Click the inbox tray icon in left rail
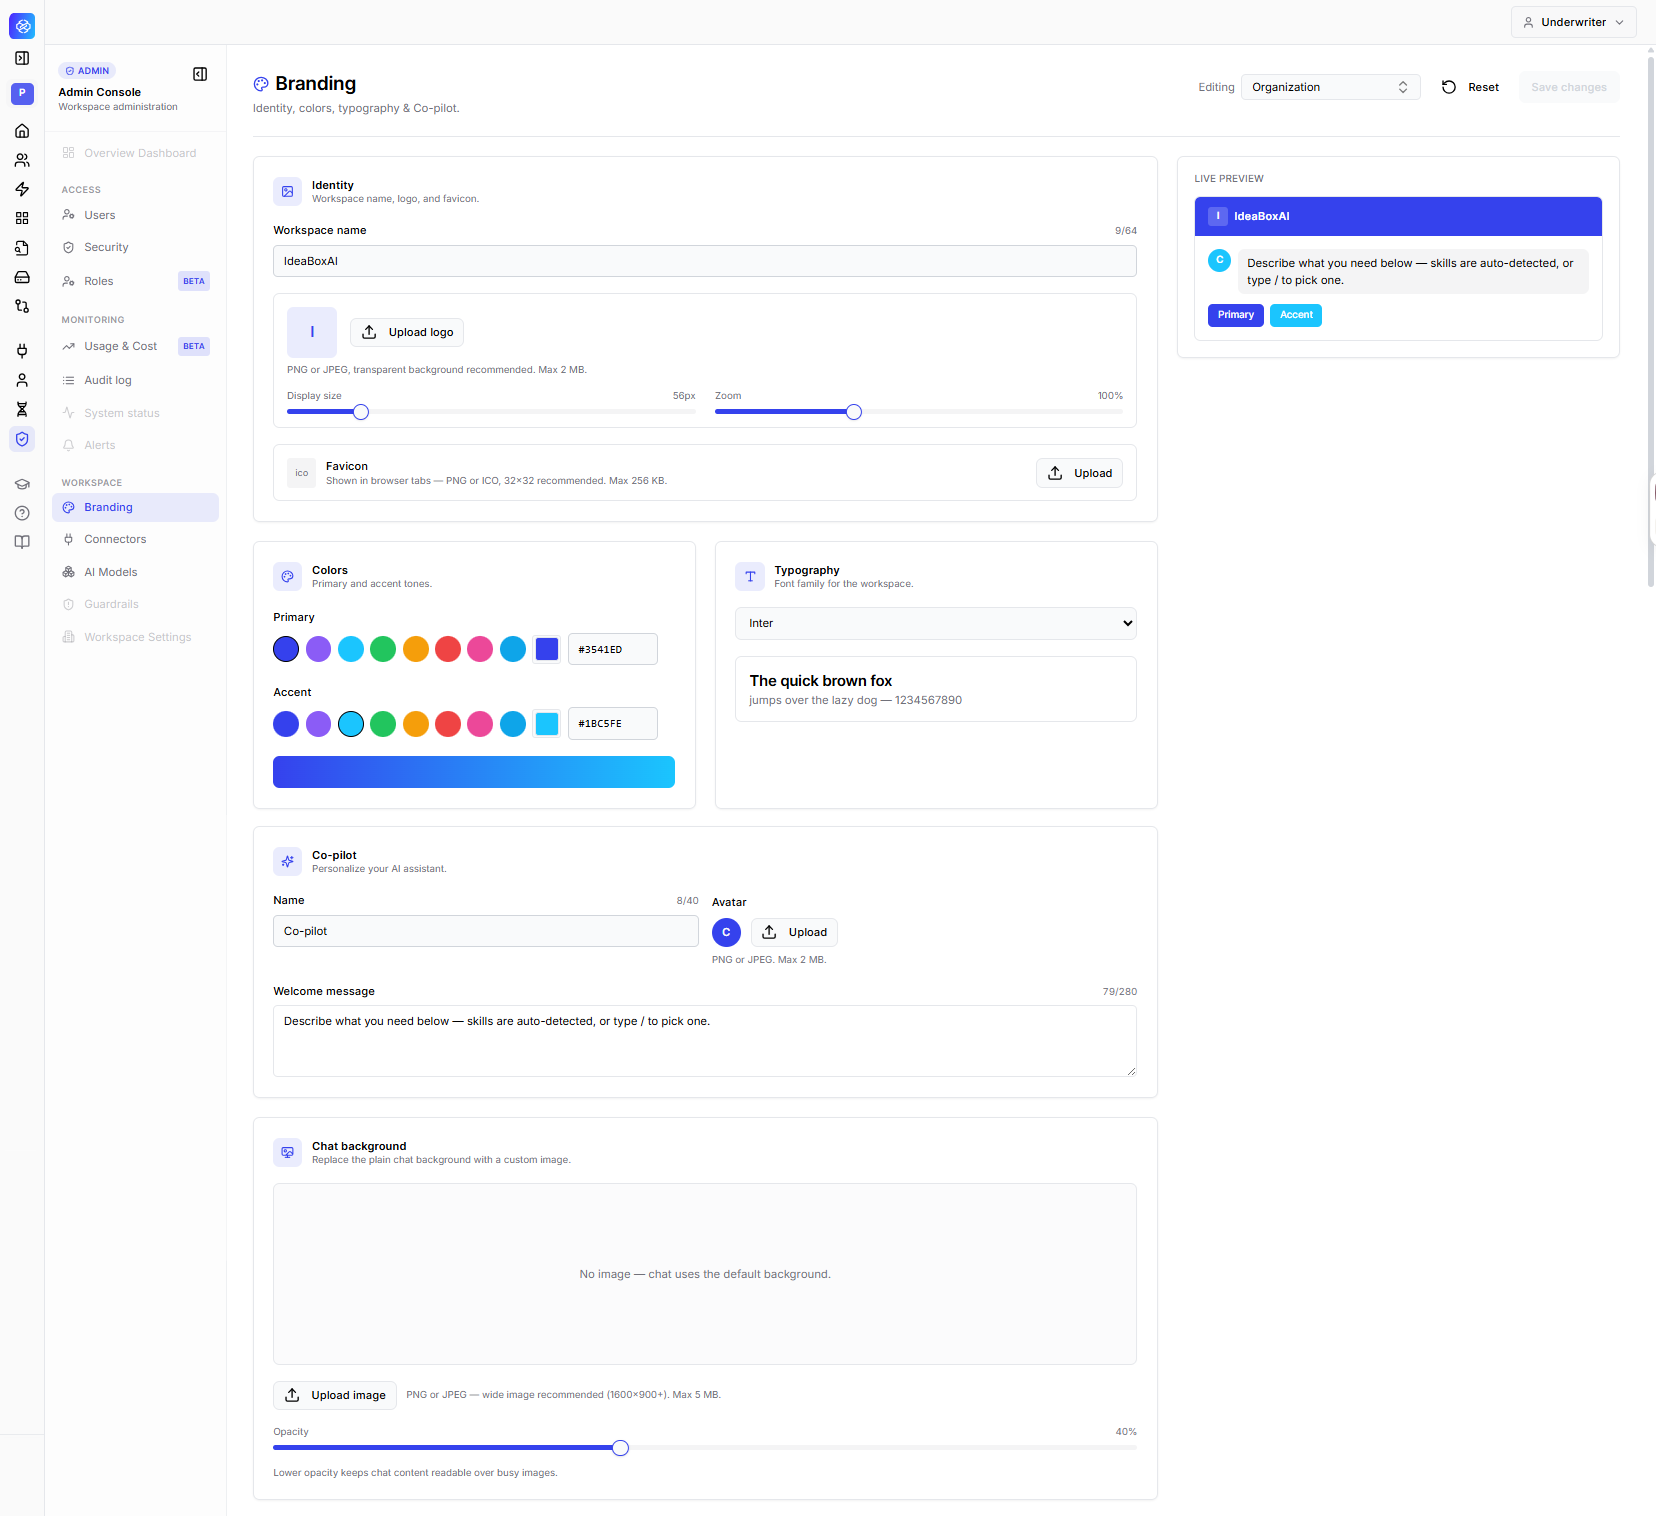The height and width of the screenshot is (1516, 1656). click(22, 277)
